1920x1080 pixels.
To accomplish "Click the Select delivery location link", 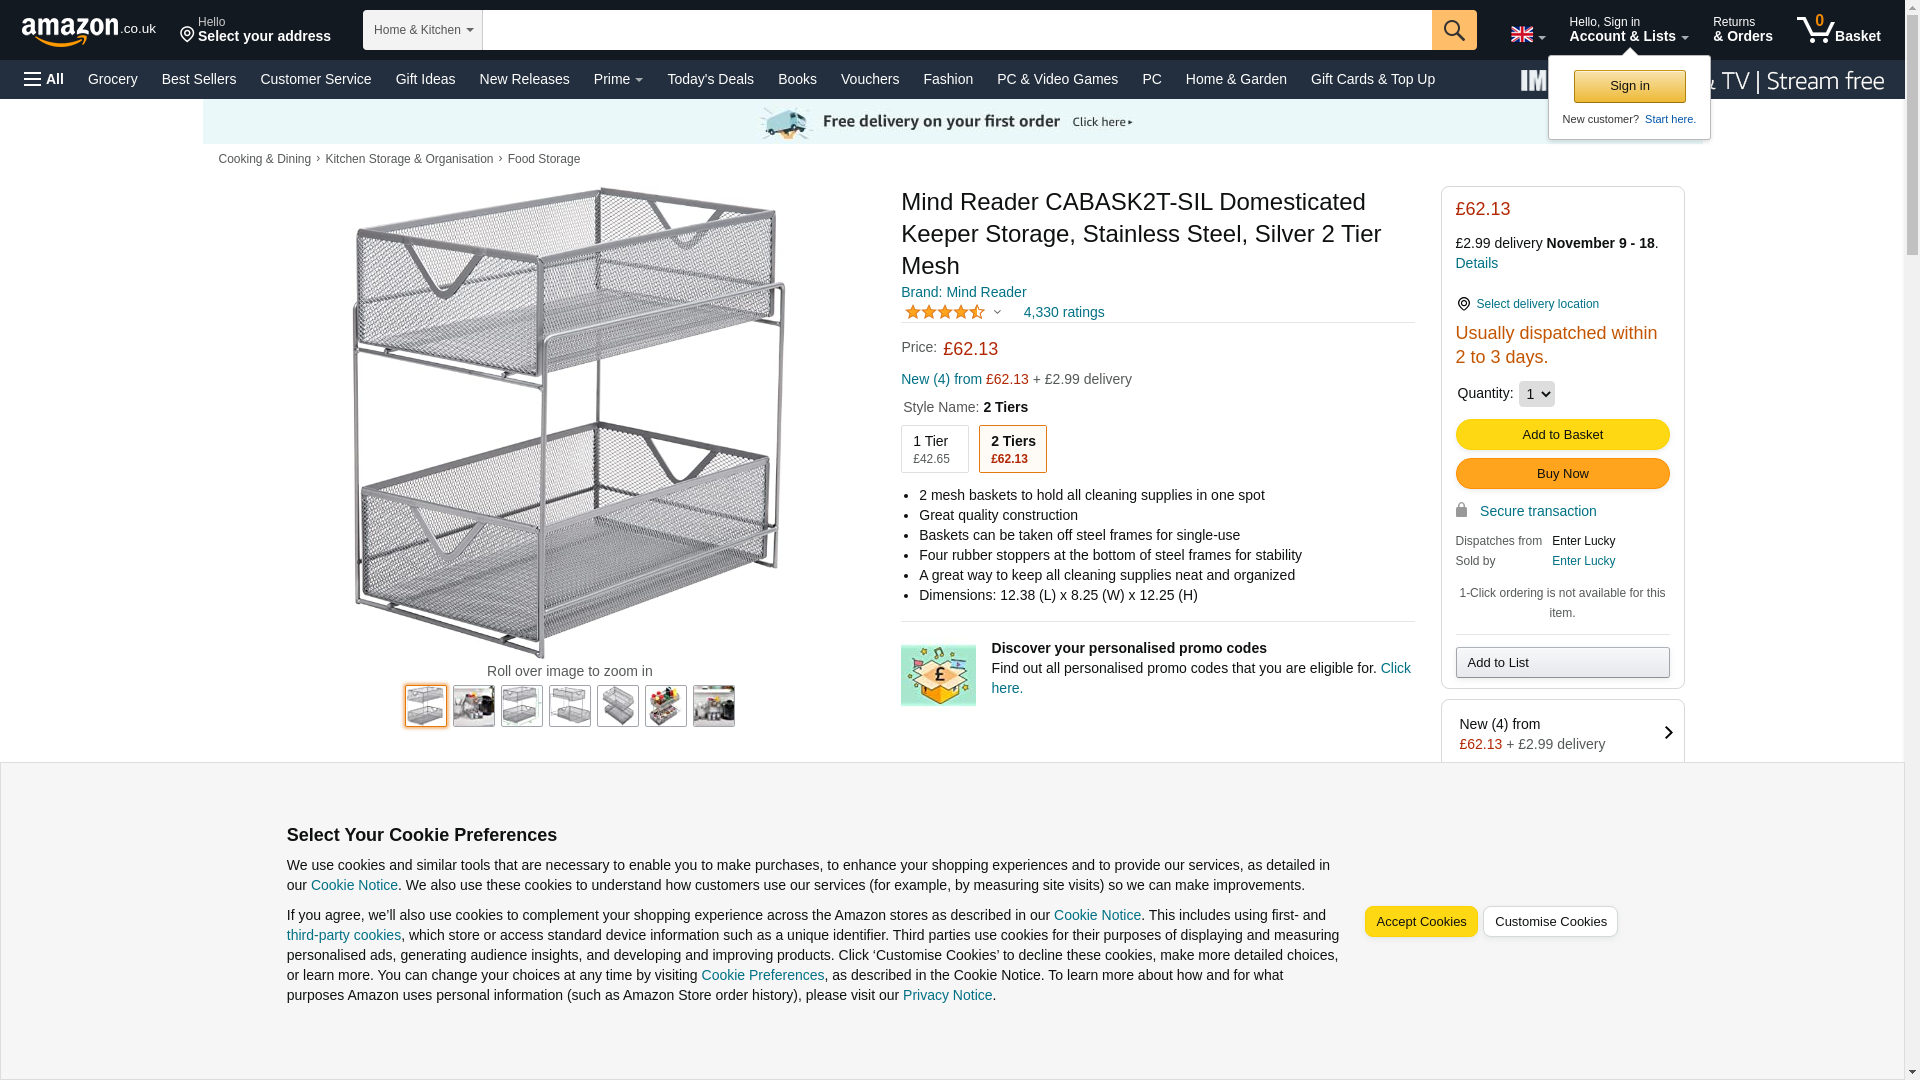I will coord(1537,304).
